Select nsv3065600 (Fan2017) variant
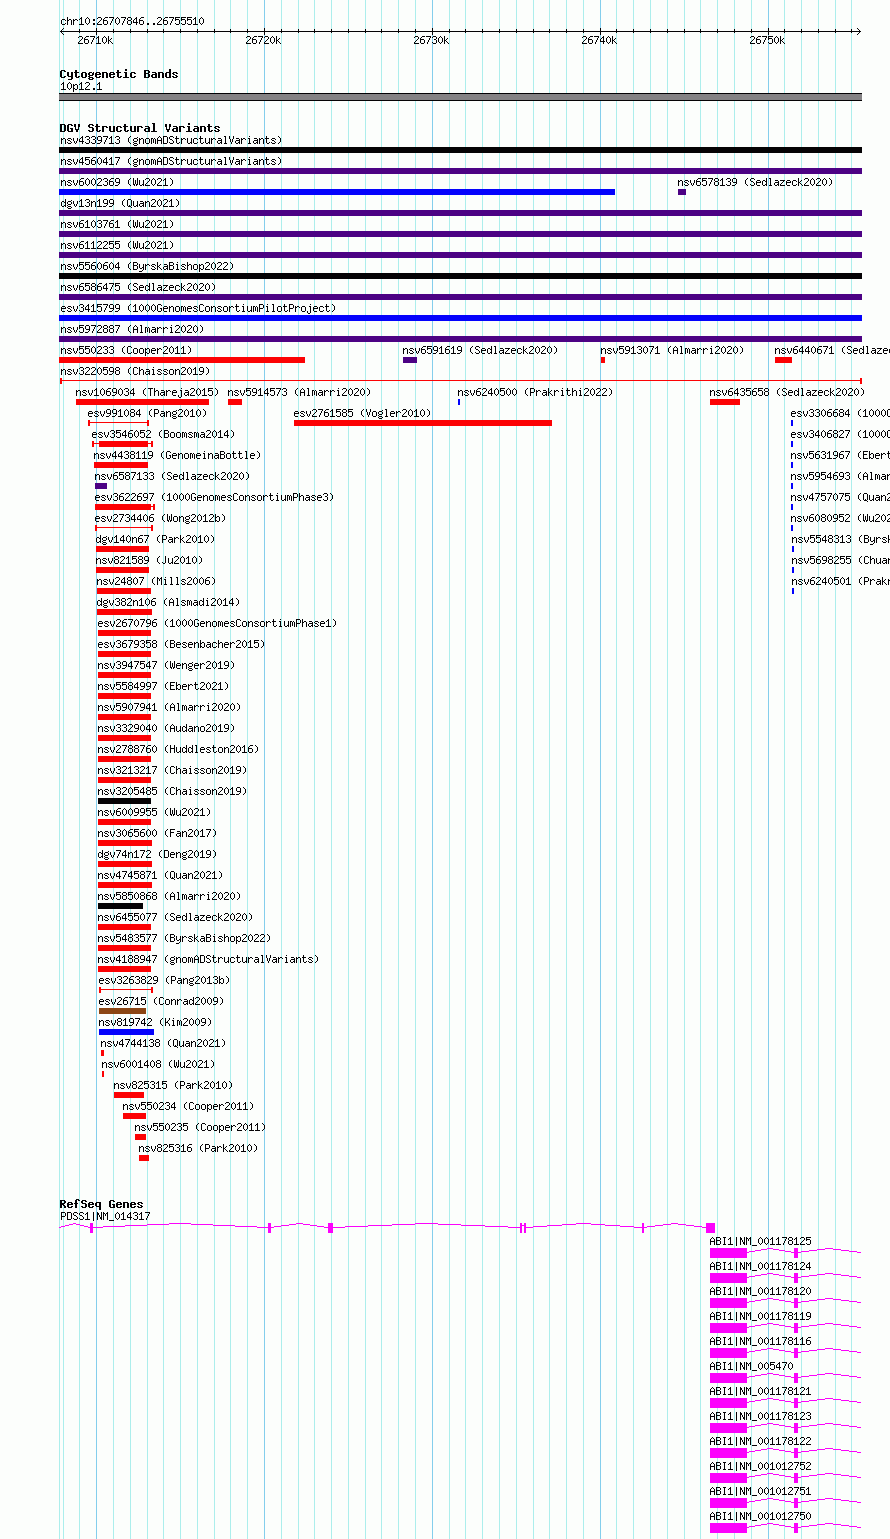This screenshot has height=1539, width=890. [157, 833]
